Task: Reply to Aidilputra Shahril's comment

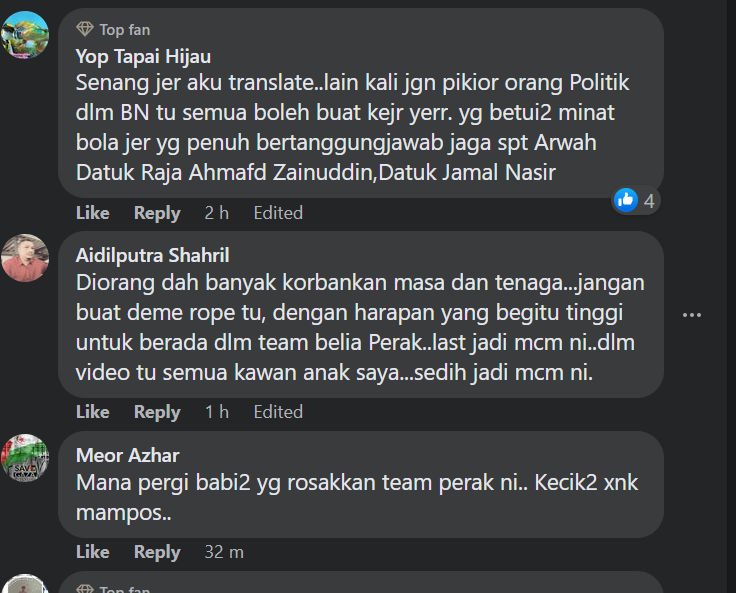Action: pyautogui.click(x=157, y=412)
